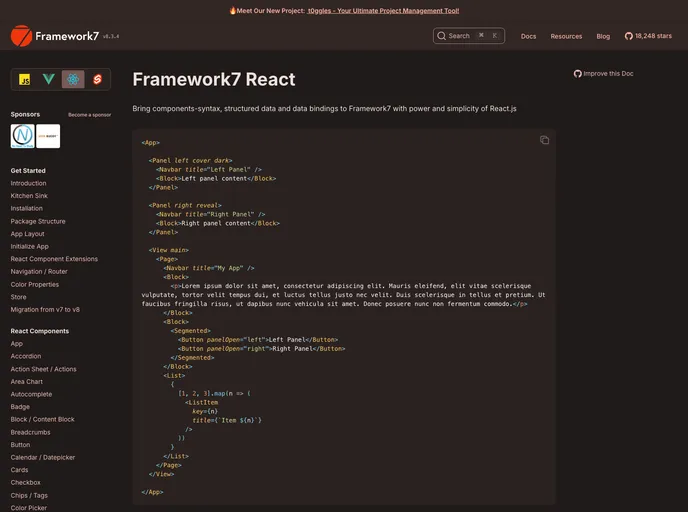Open the App component page
The image size is (688, 512).
[17, 344]
